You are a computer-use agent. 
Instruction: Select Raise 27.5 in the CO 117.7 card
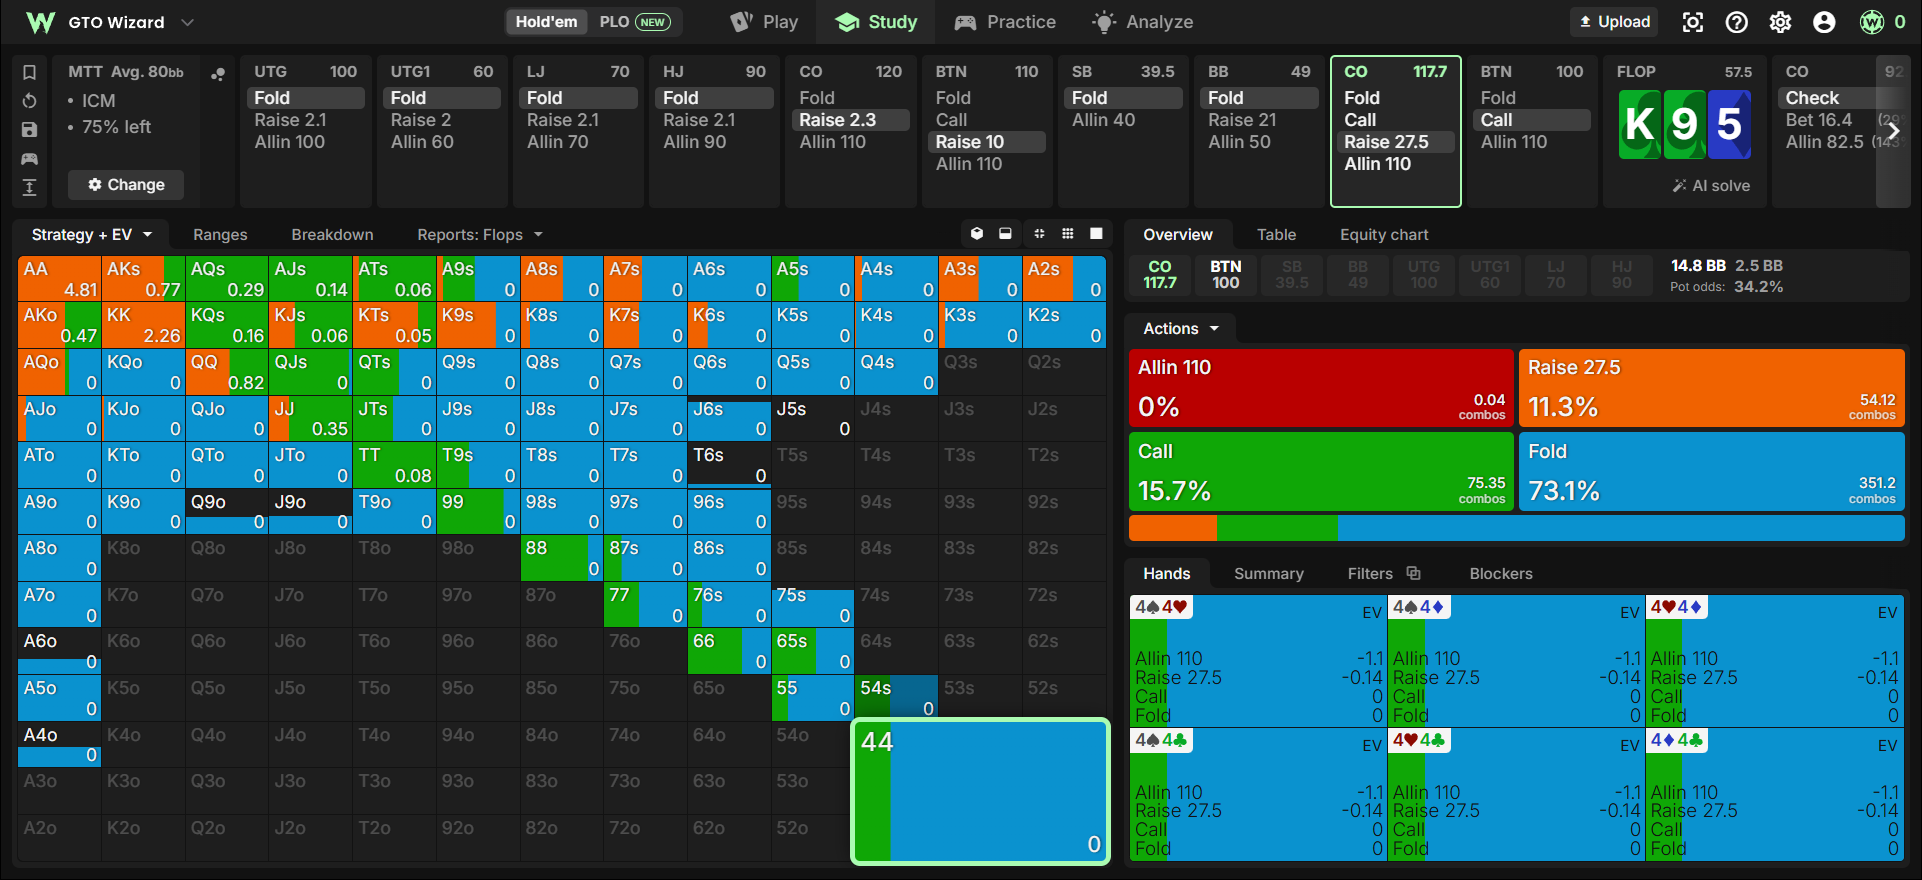(1394, 142)
